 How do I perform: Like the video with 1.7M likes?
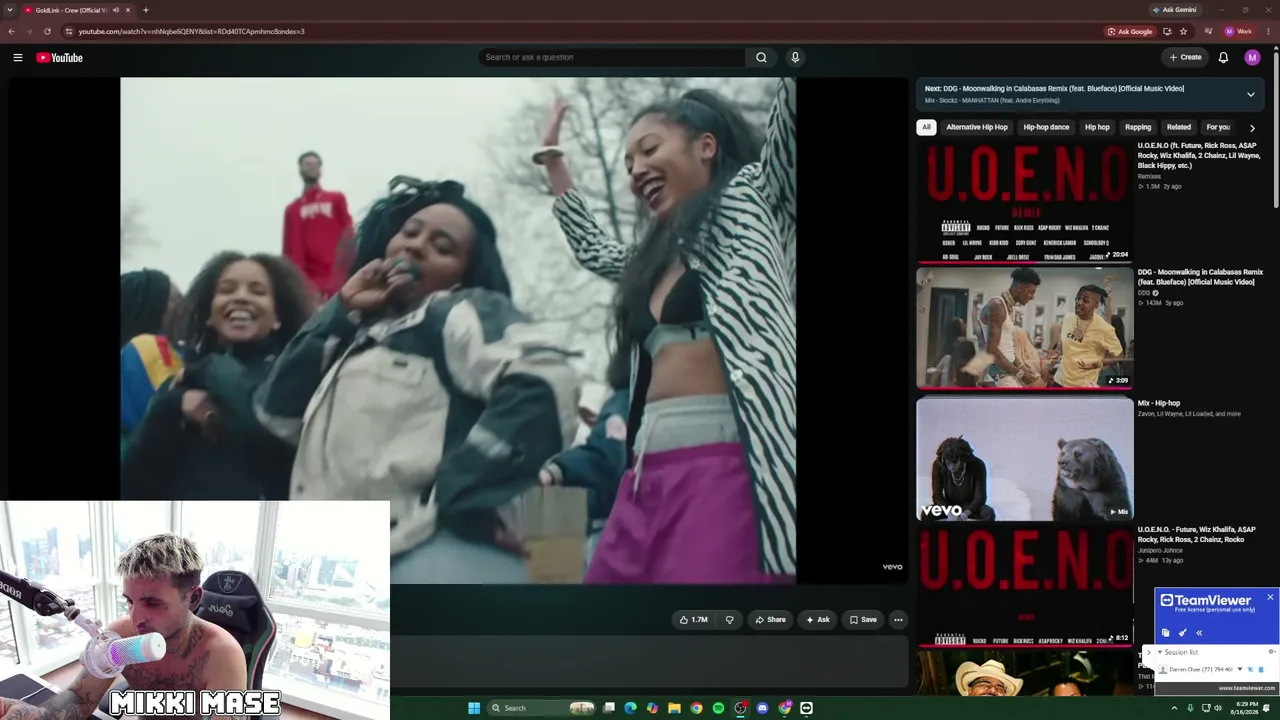pos(693,620)
